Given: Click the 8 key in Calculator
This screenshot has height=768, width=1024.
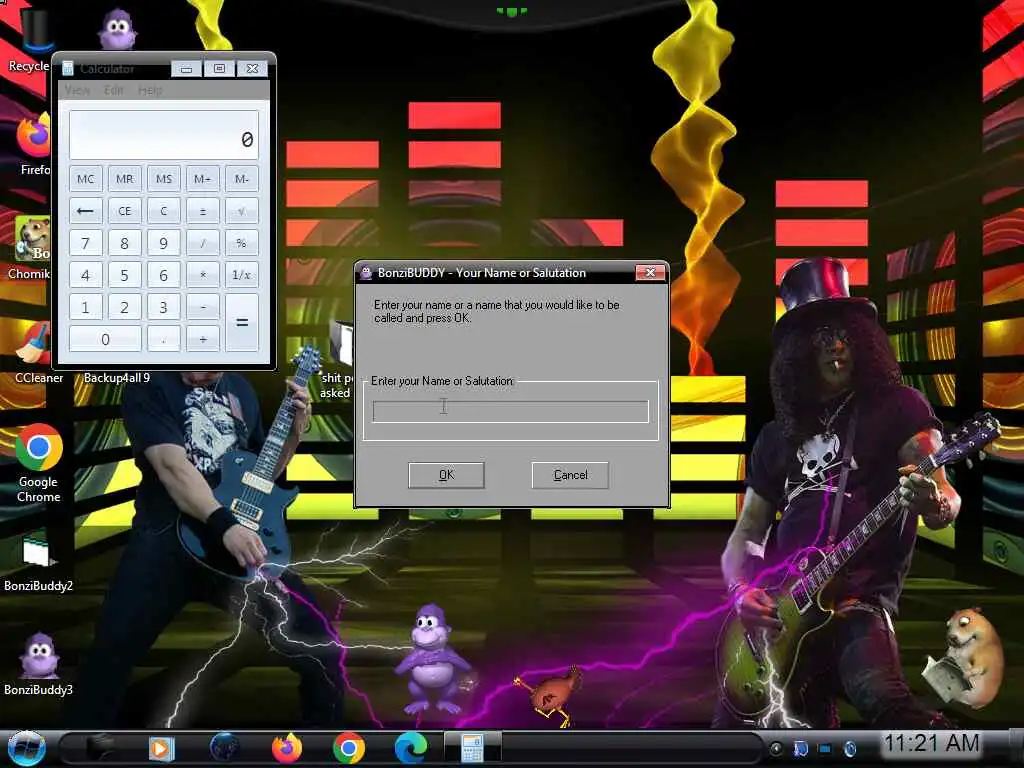Looking at the screenshot, I should coord(125,243).
